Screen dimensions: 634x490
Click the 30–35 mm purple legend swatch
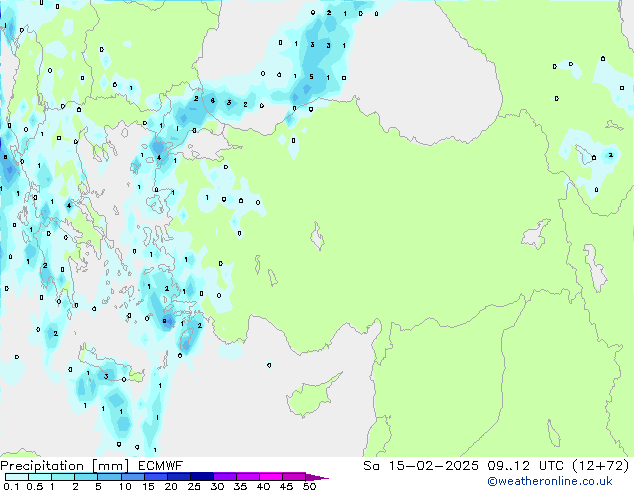point(224,477)
